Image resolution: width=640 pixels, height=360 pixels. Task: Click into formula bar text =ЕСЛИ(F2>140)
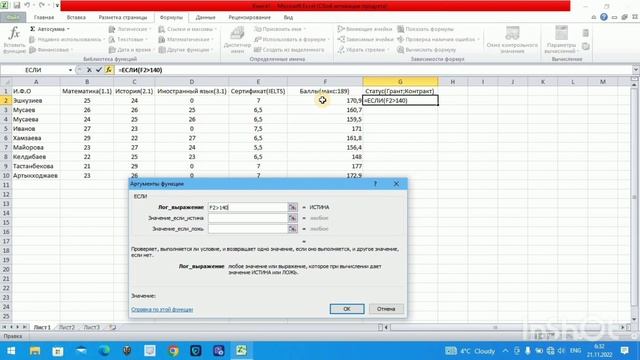(140, 70)
